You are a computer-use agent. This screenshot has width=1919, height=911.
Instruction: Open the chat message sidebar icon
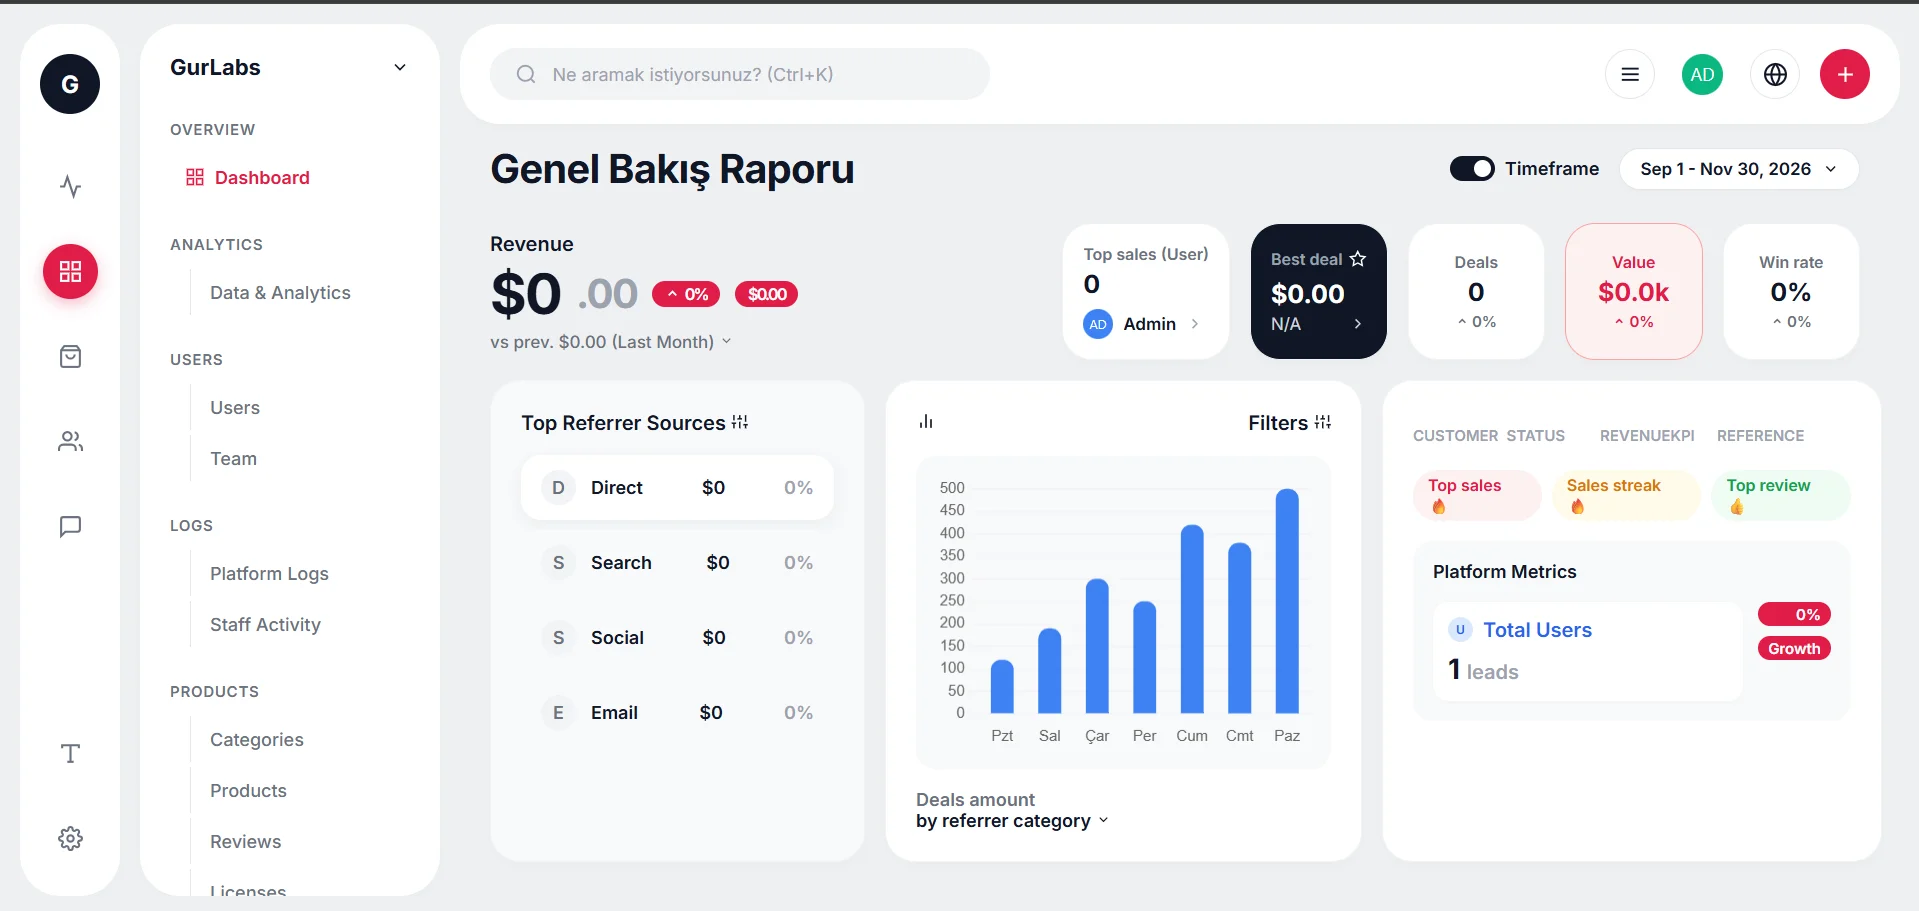point(70,526)
